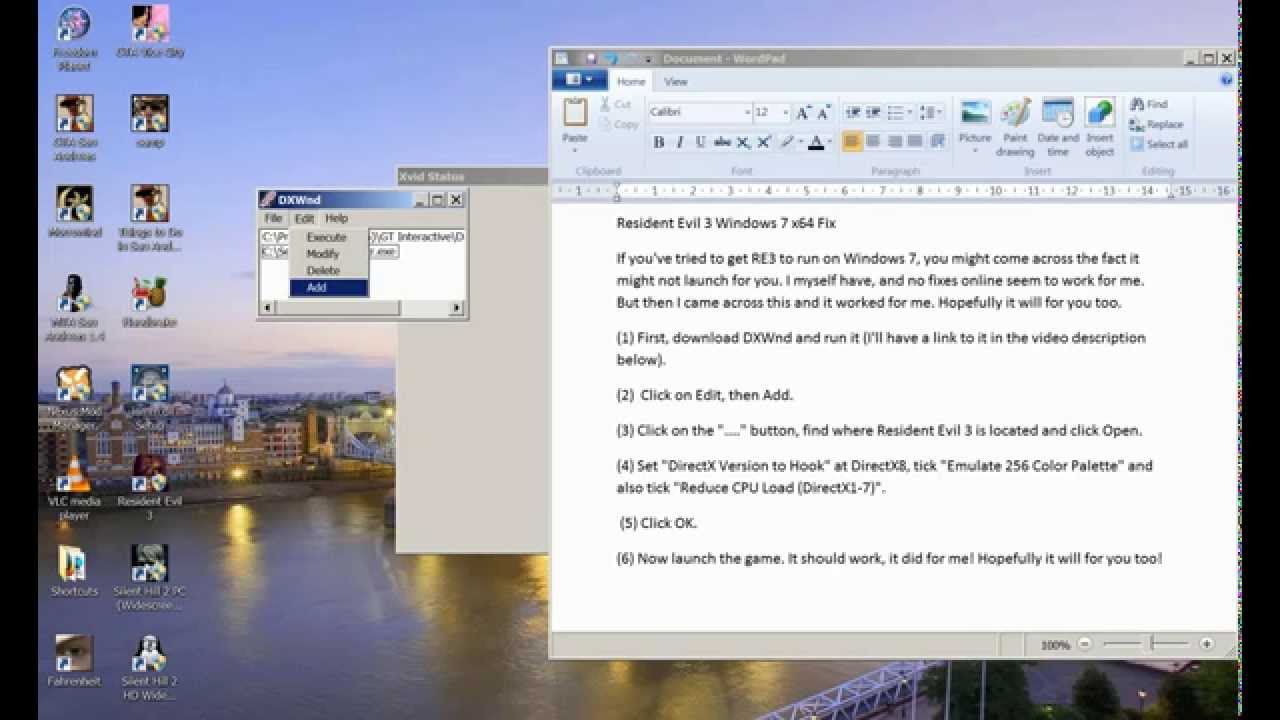Screen dimensions: 1280x720
Task: Click the "(5) Click OK." line in the document
Action: click(658, 523)
